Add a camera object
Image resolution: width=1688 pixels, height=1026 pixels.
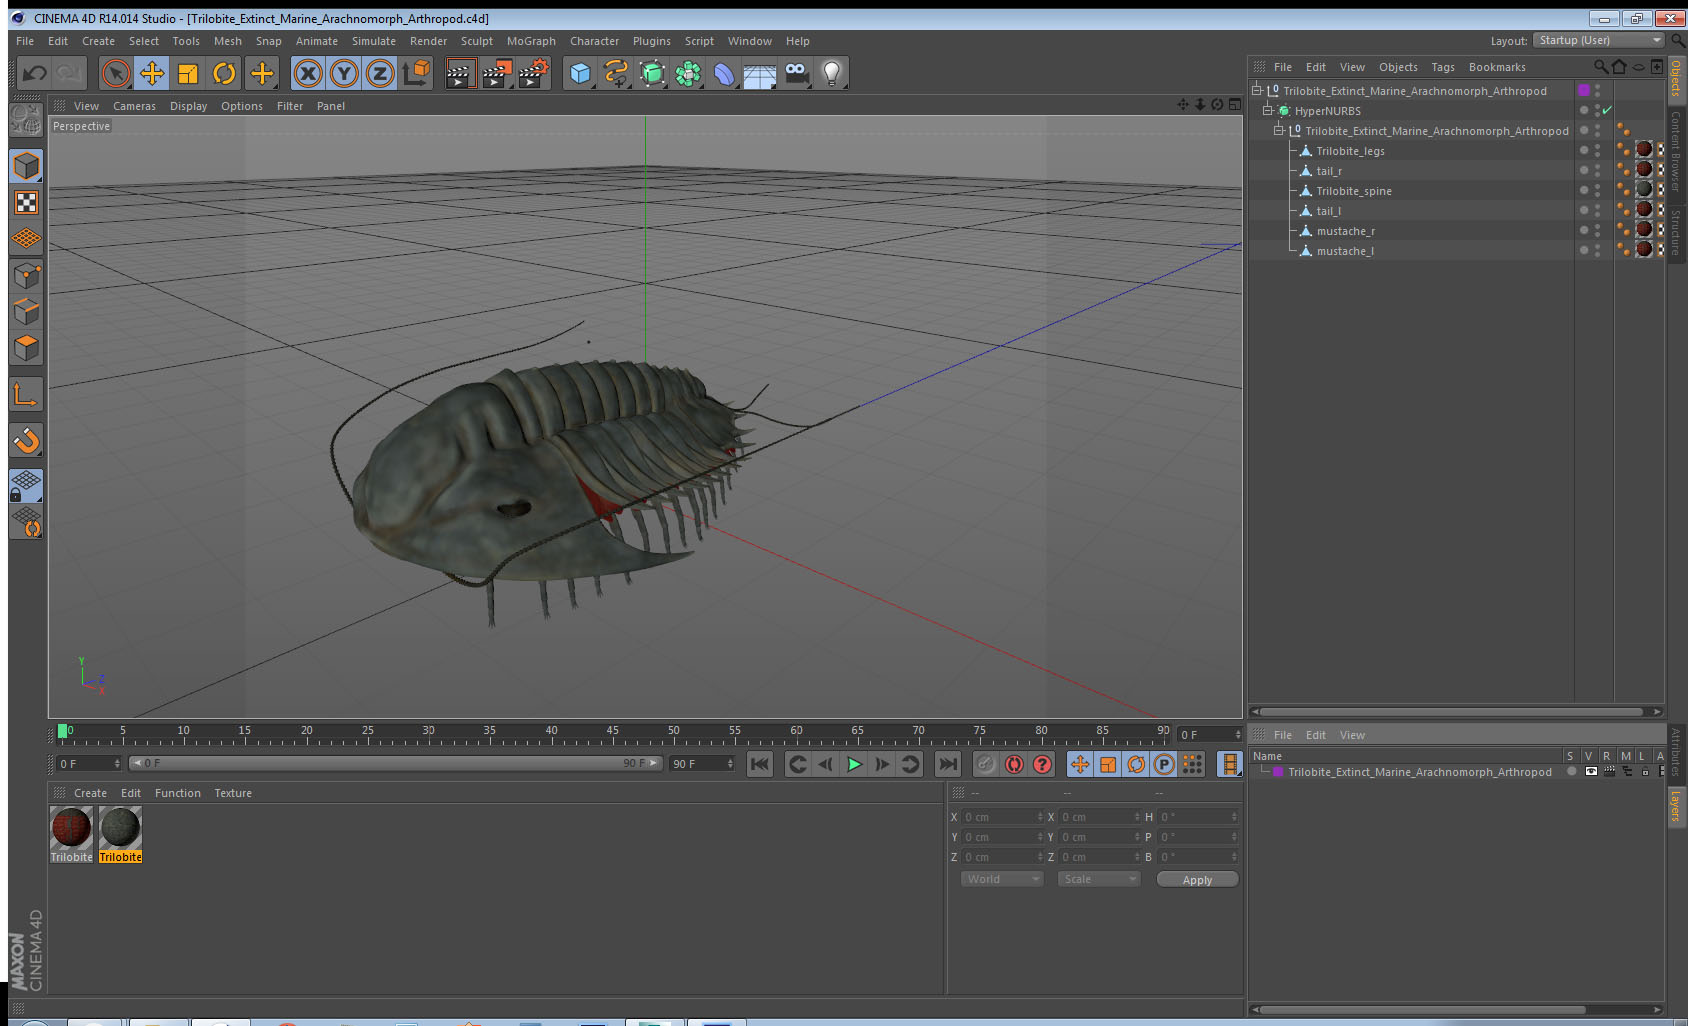796,73
